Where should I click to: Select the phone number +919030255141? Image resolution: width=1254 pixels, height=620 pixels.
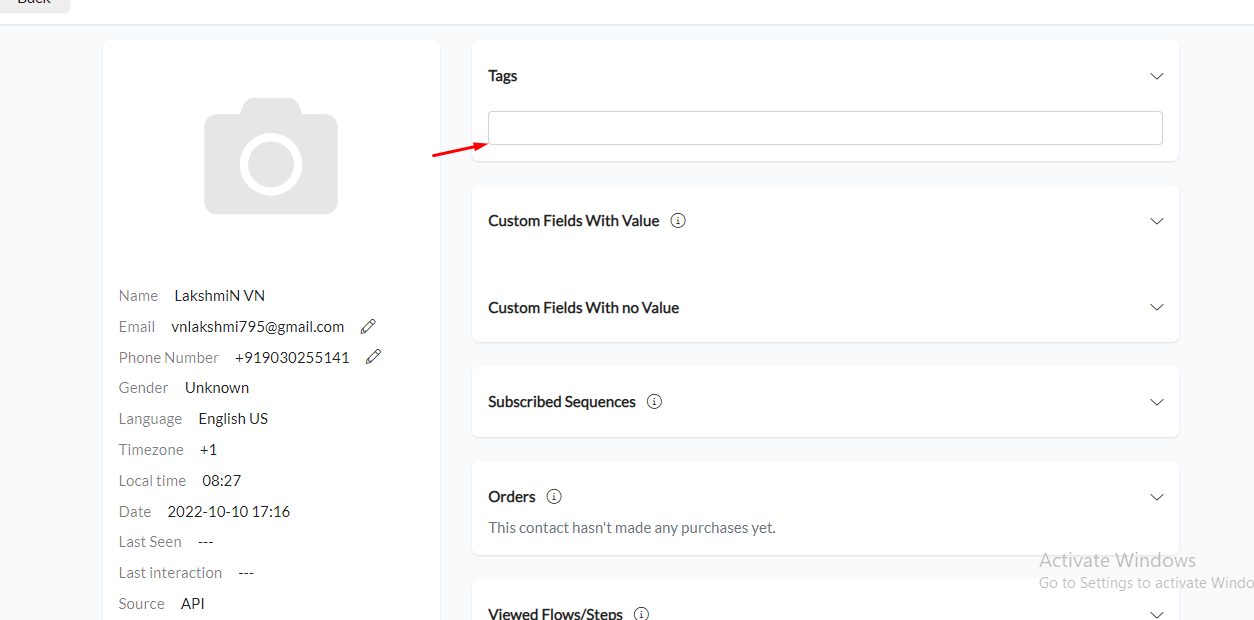[x=292, y=357]
